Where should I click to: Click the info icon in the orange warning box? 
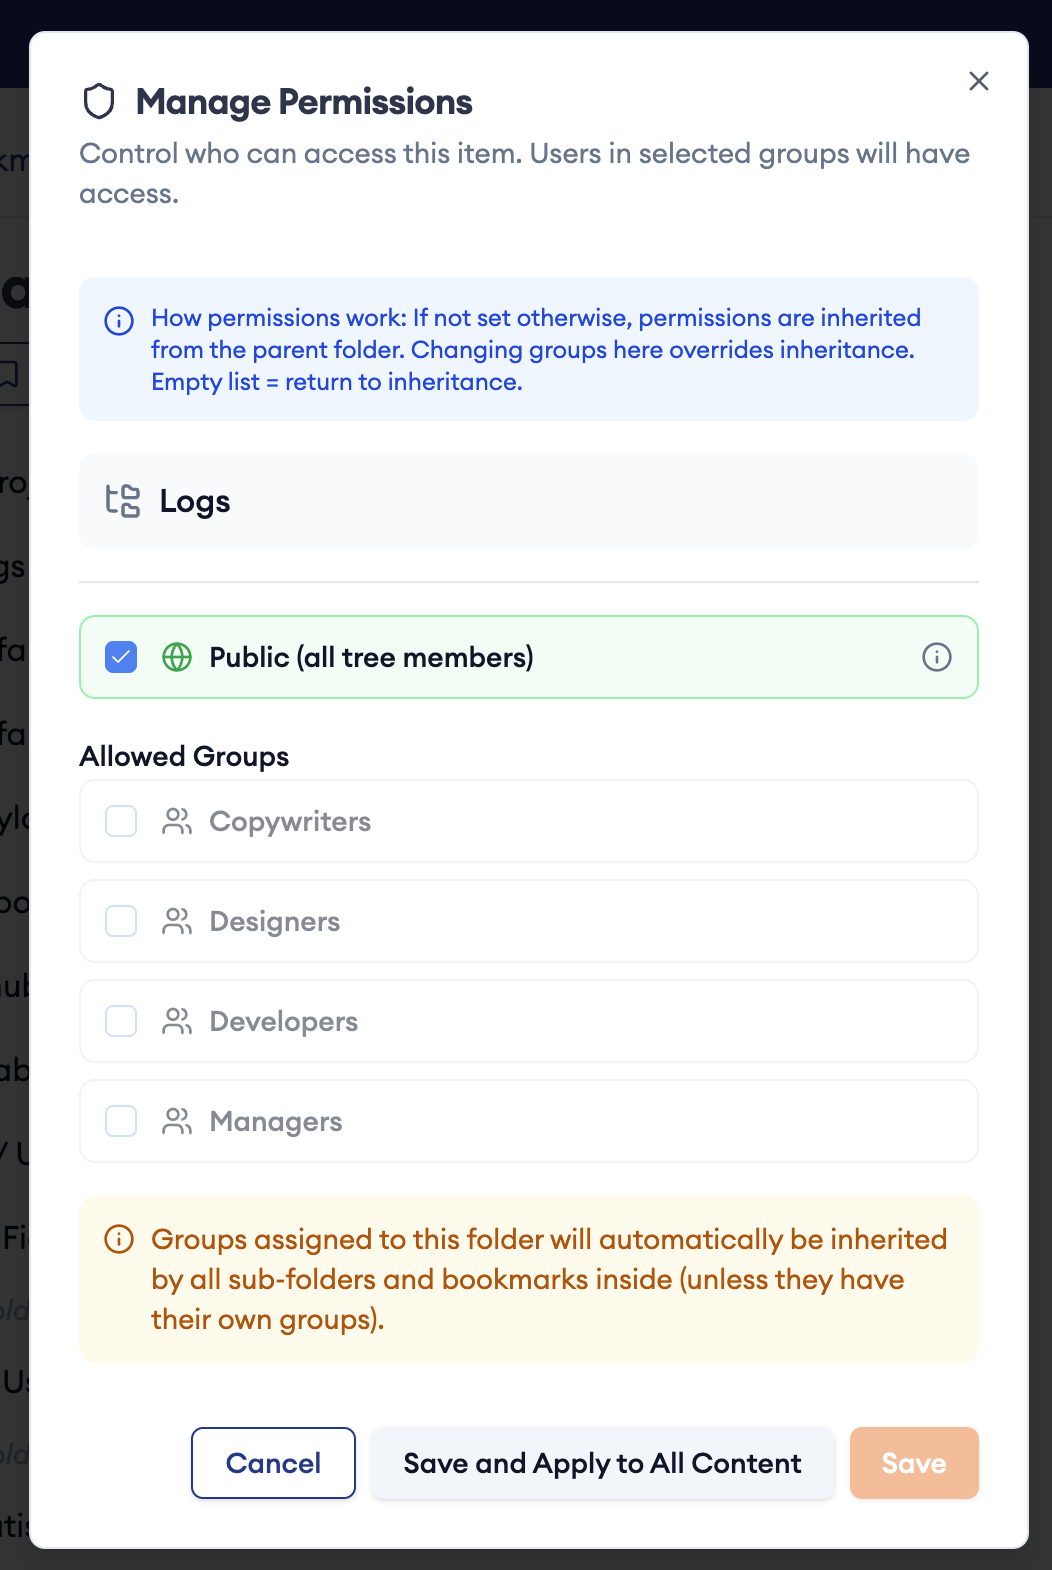point(118,1239)
